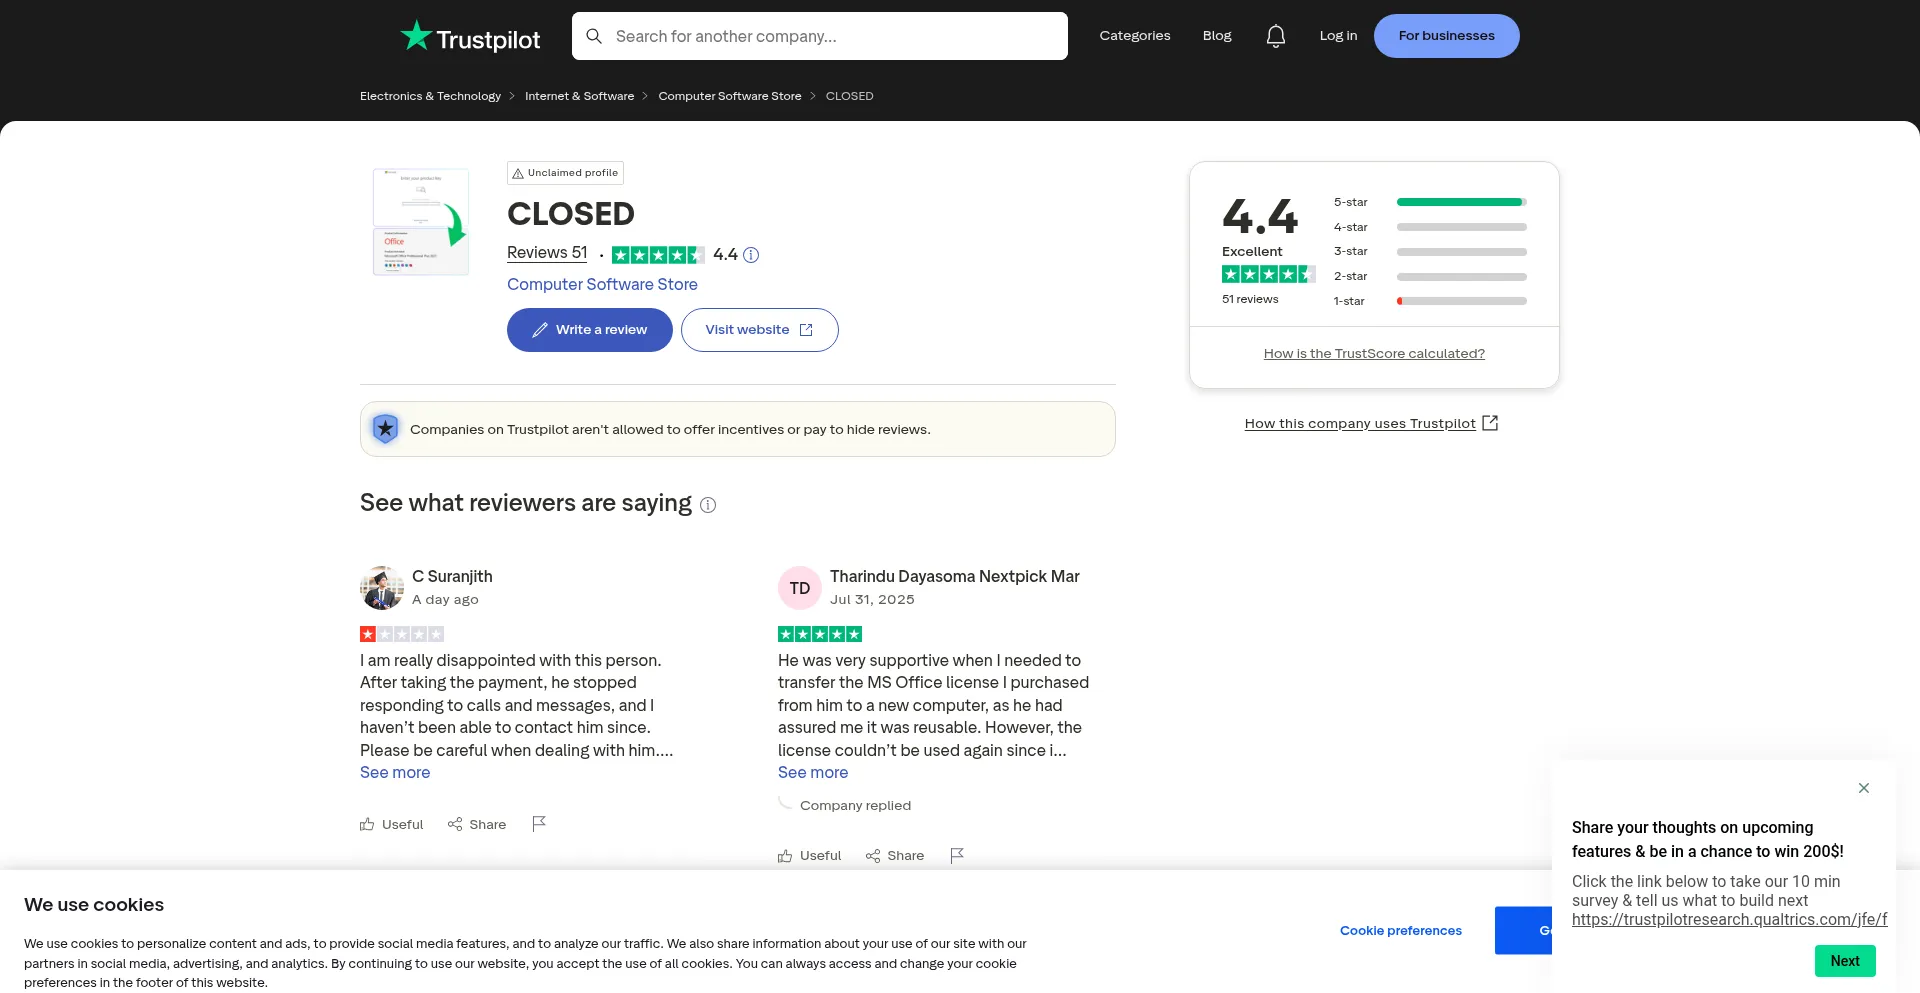Open the notifications bell
1920x993 pixels.
pos(1276,35)
